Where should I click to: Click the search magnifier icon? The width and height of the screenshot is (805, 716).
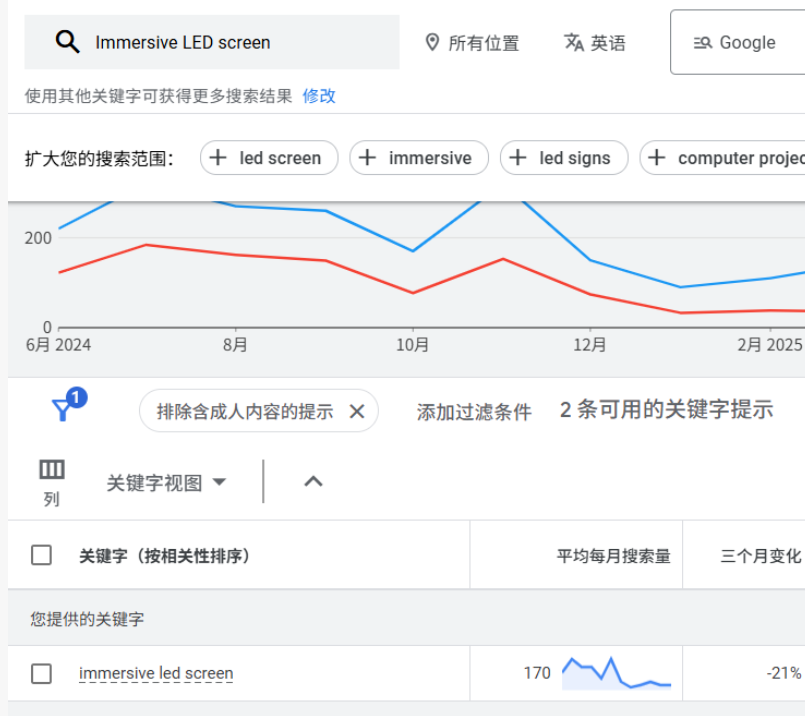point(67,42)
